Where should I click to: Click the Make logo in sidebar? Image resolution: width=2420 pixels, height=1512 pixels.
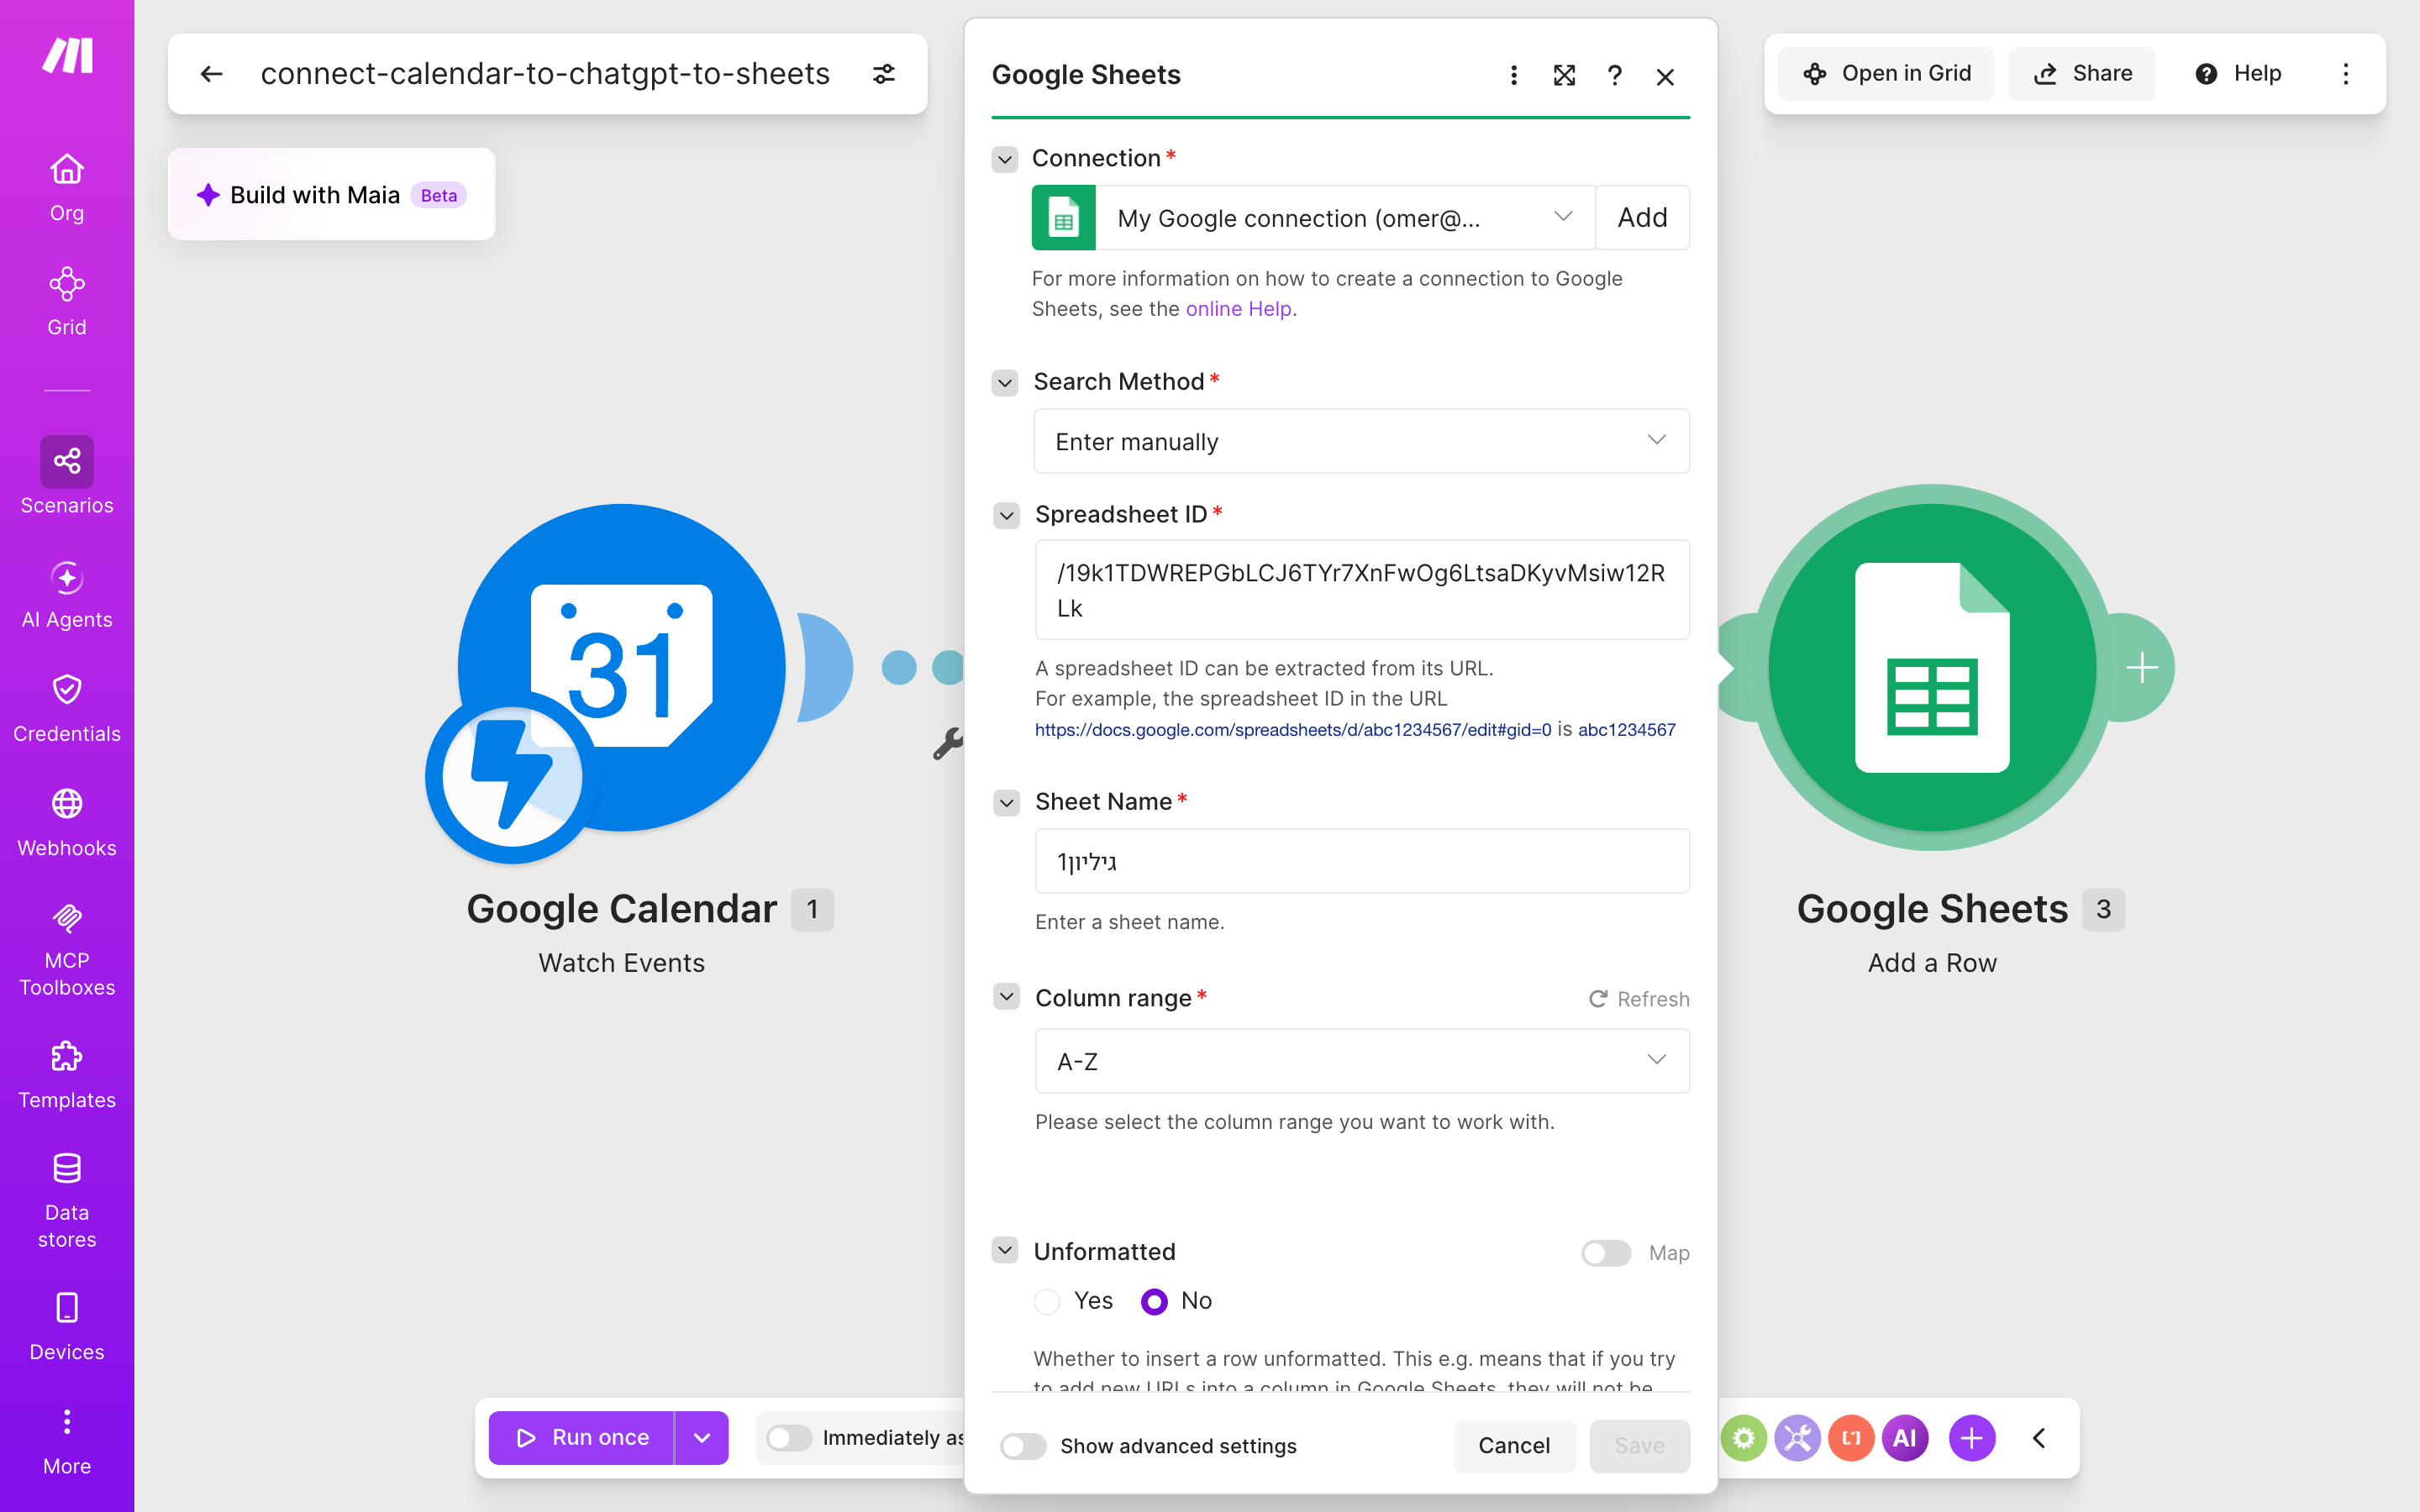67,56
